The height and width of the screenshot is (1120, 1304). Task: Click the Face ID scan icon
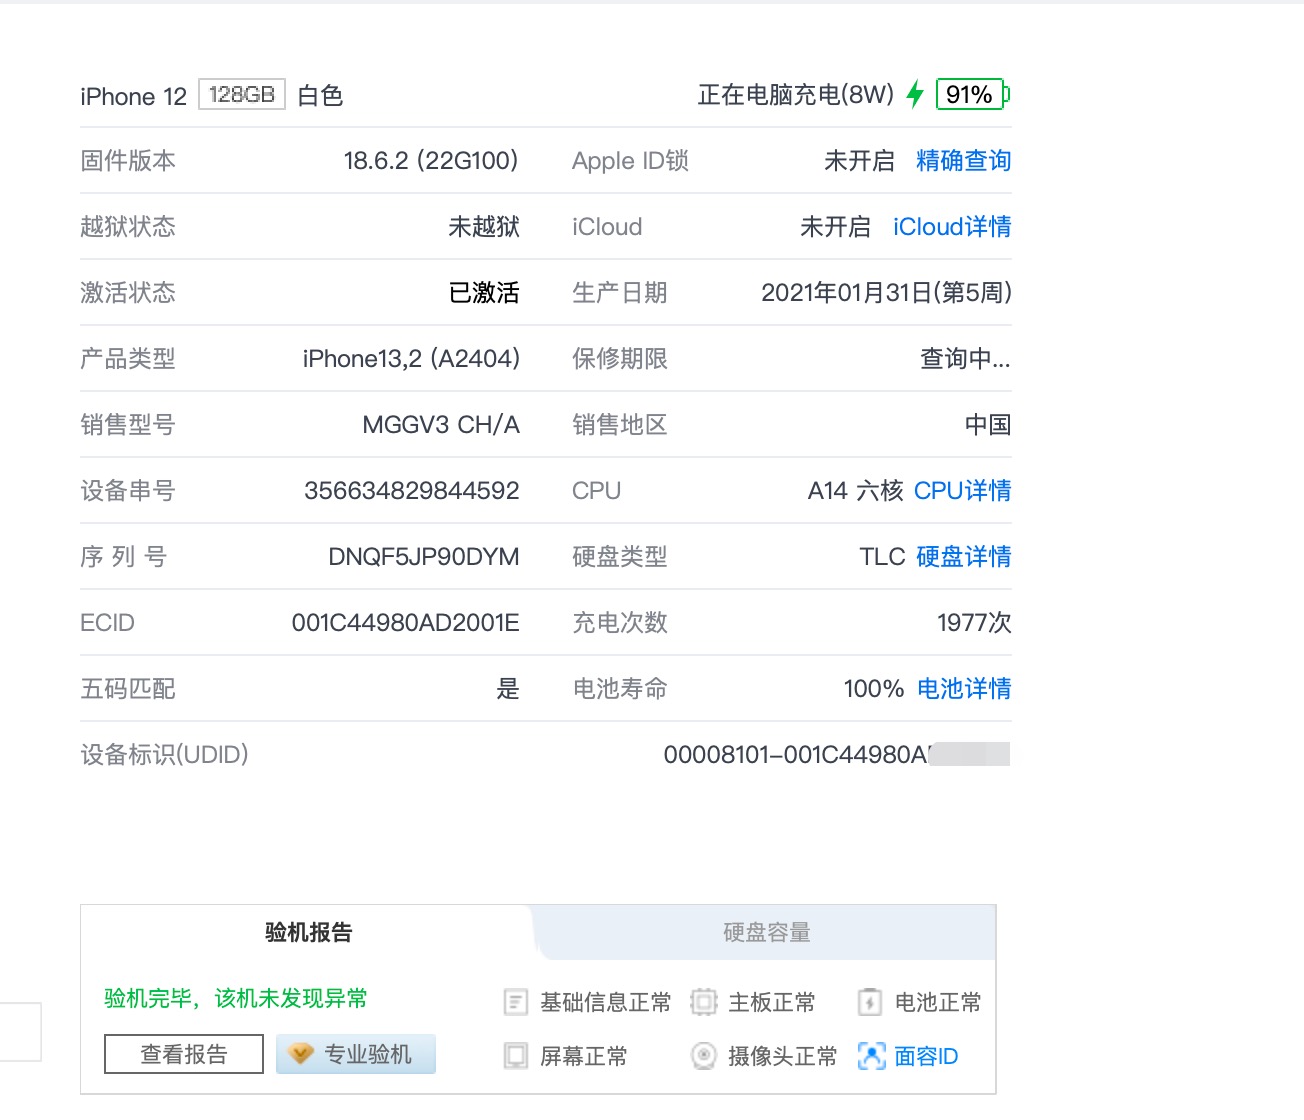pos(871,1056)
